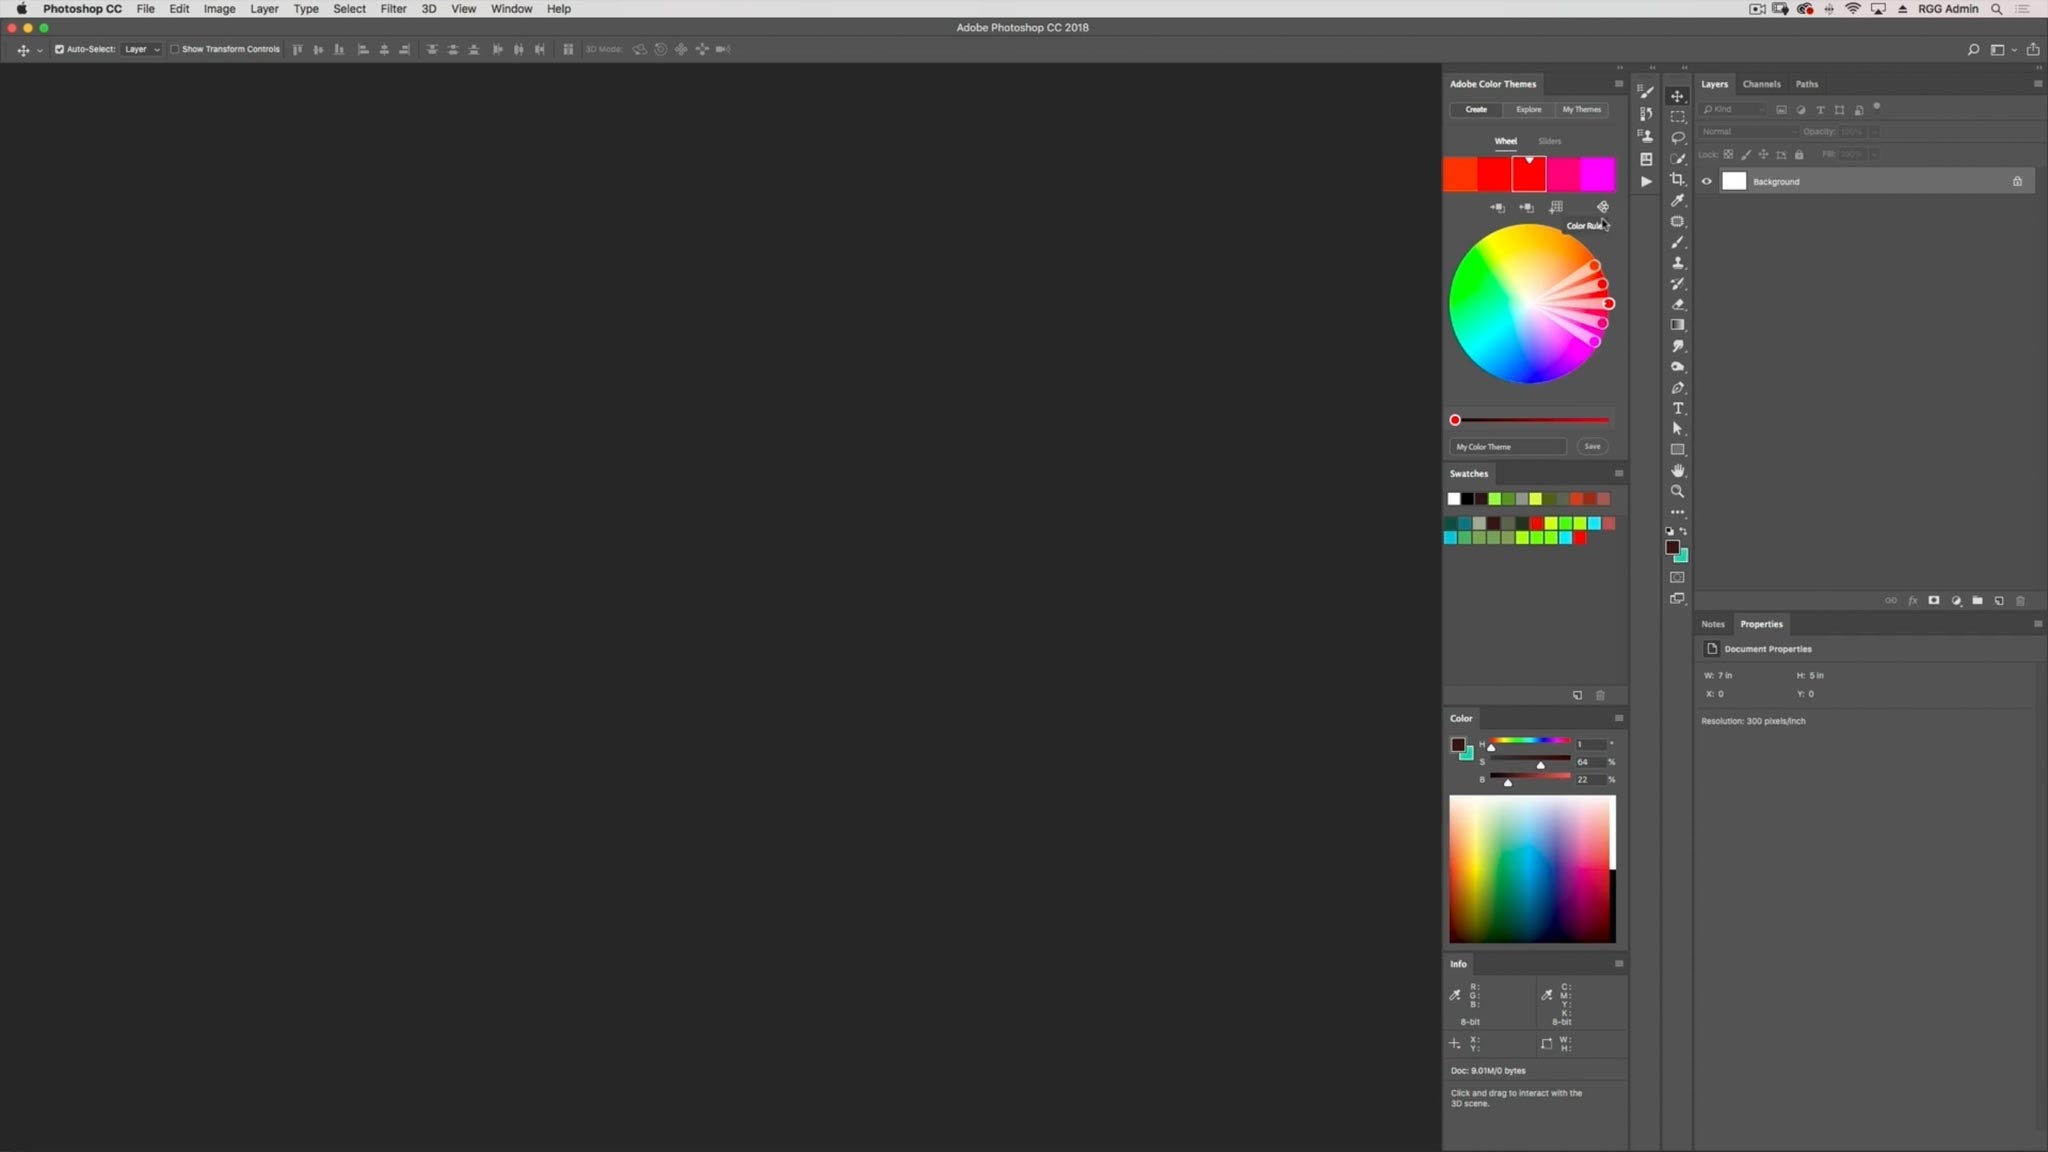Switch to Explore in Adobe Color Themes

[x=1528, y=109]
